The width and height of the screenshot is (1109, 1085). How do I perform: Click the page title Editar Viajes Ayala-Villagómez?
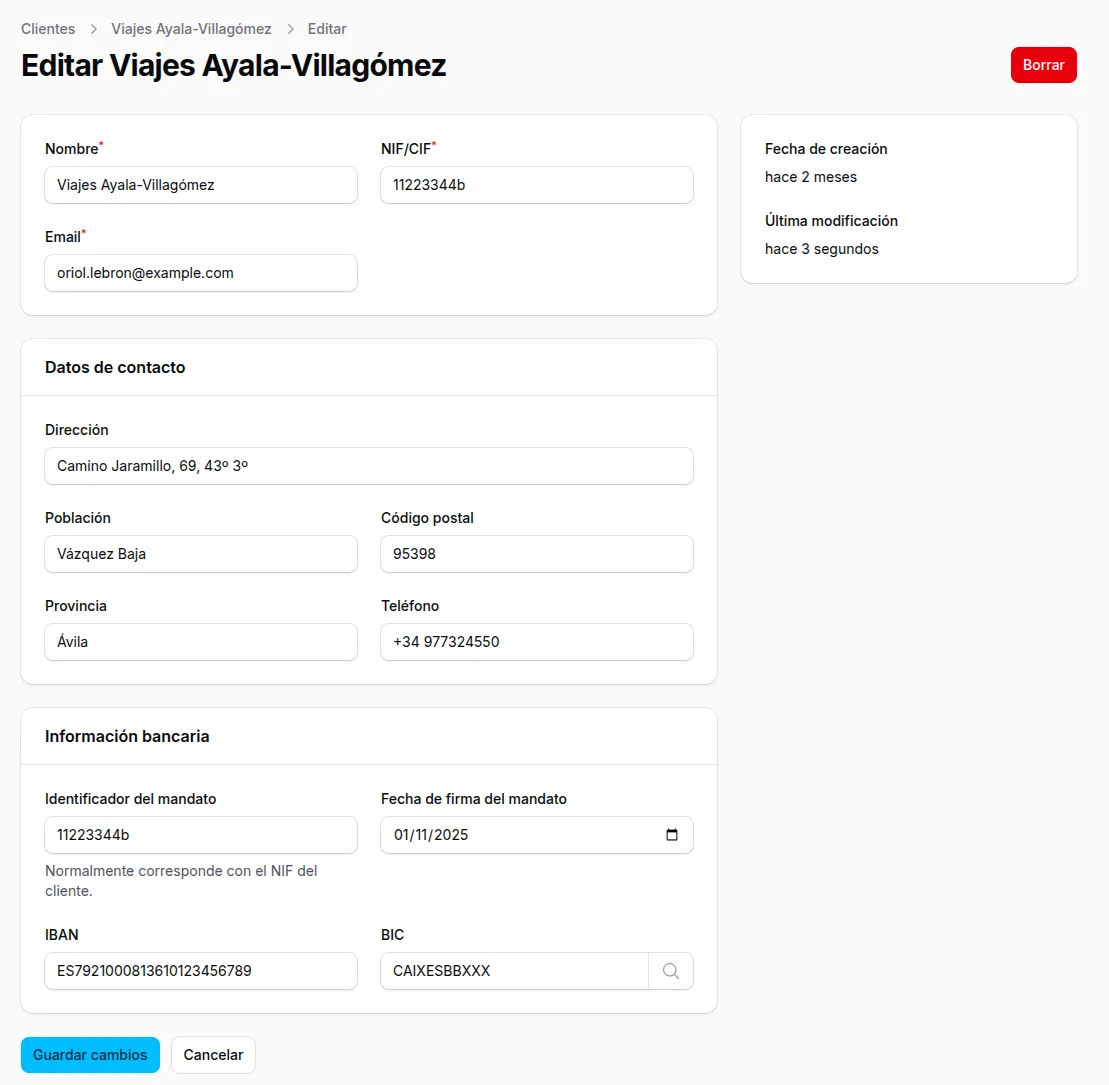click(233, 65)
